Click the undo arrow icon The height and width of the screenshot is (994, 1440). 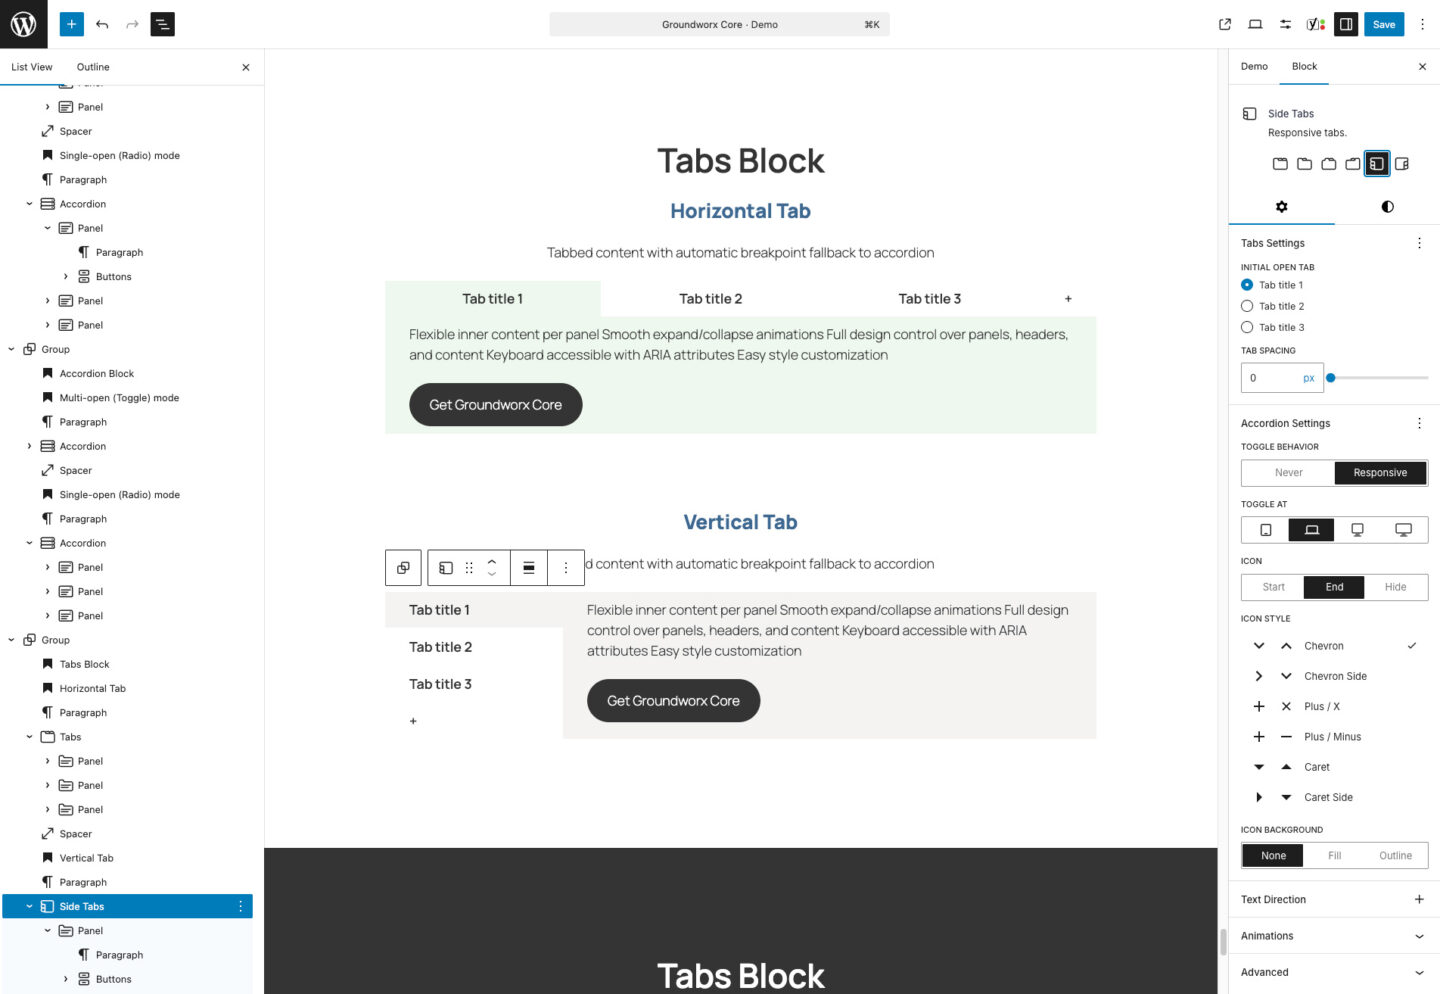pyautogui.click(x=102, y=24)
